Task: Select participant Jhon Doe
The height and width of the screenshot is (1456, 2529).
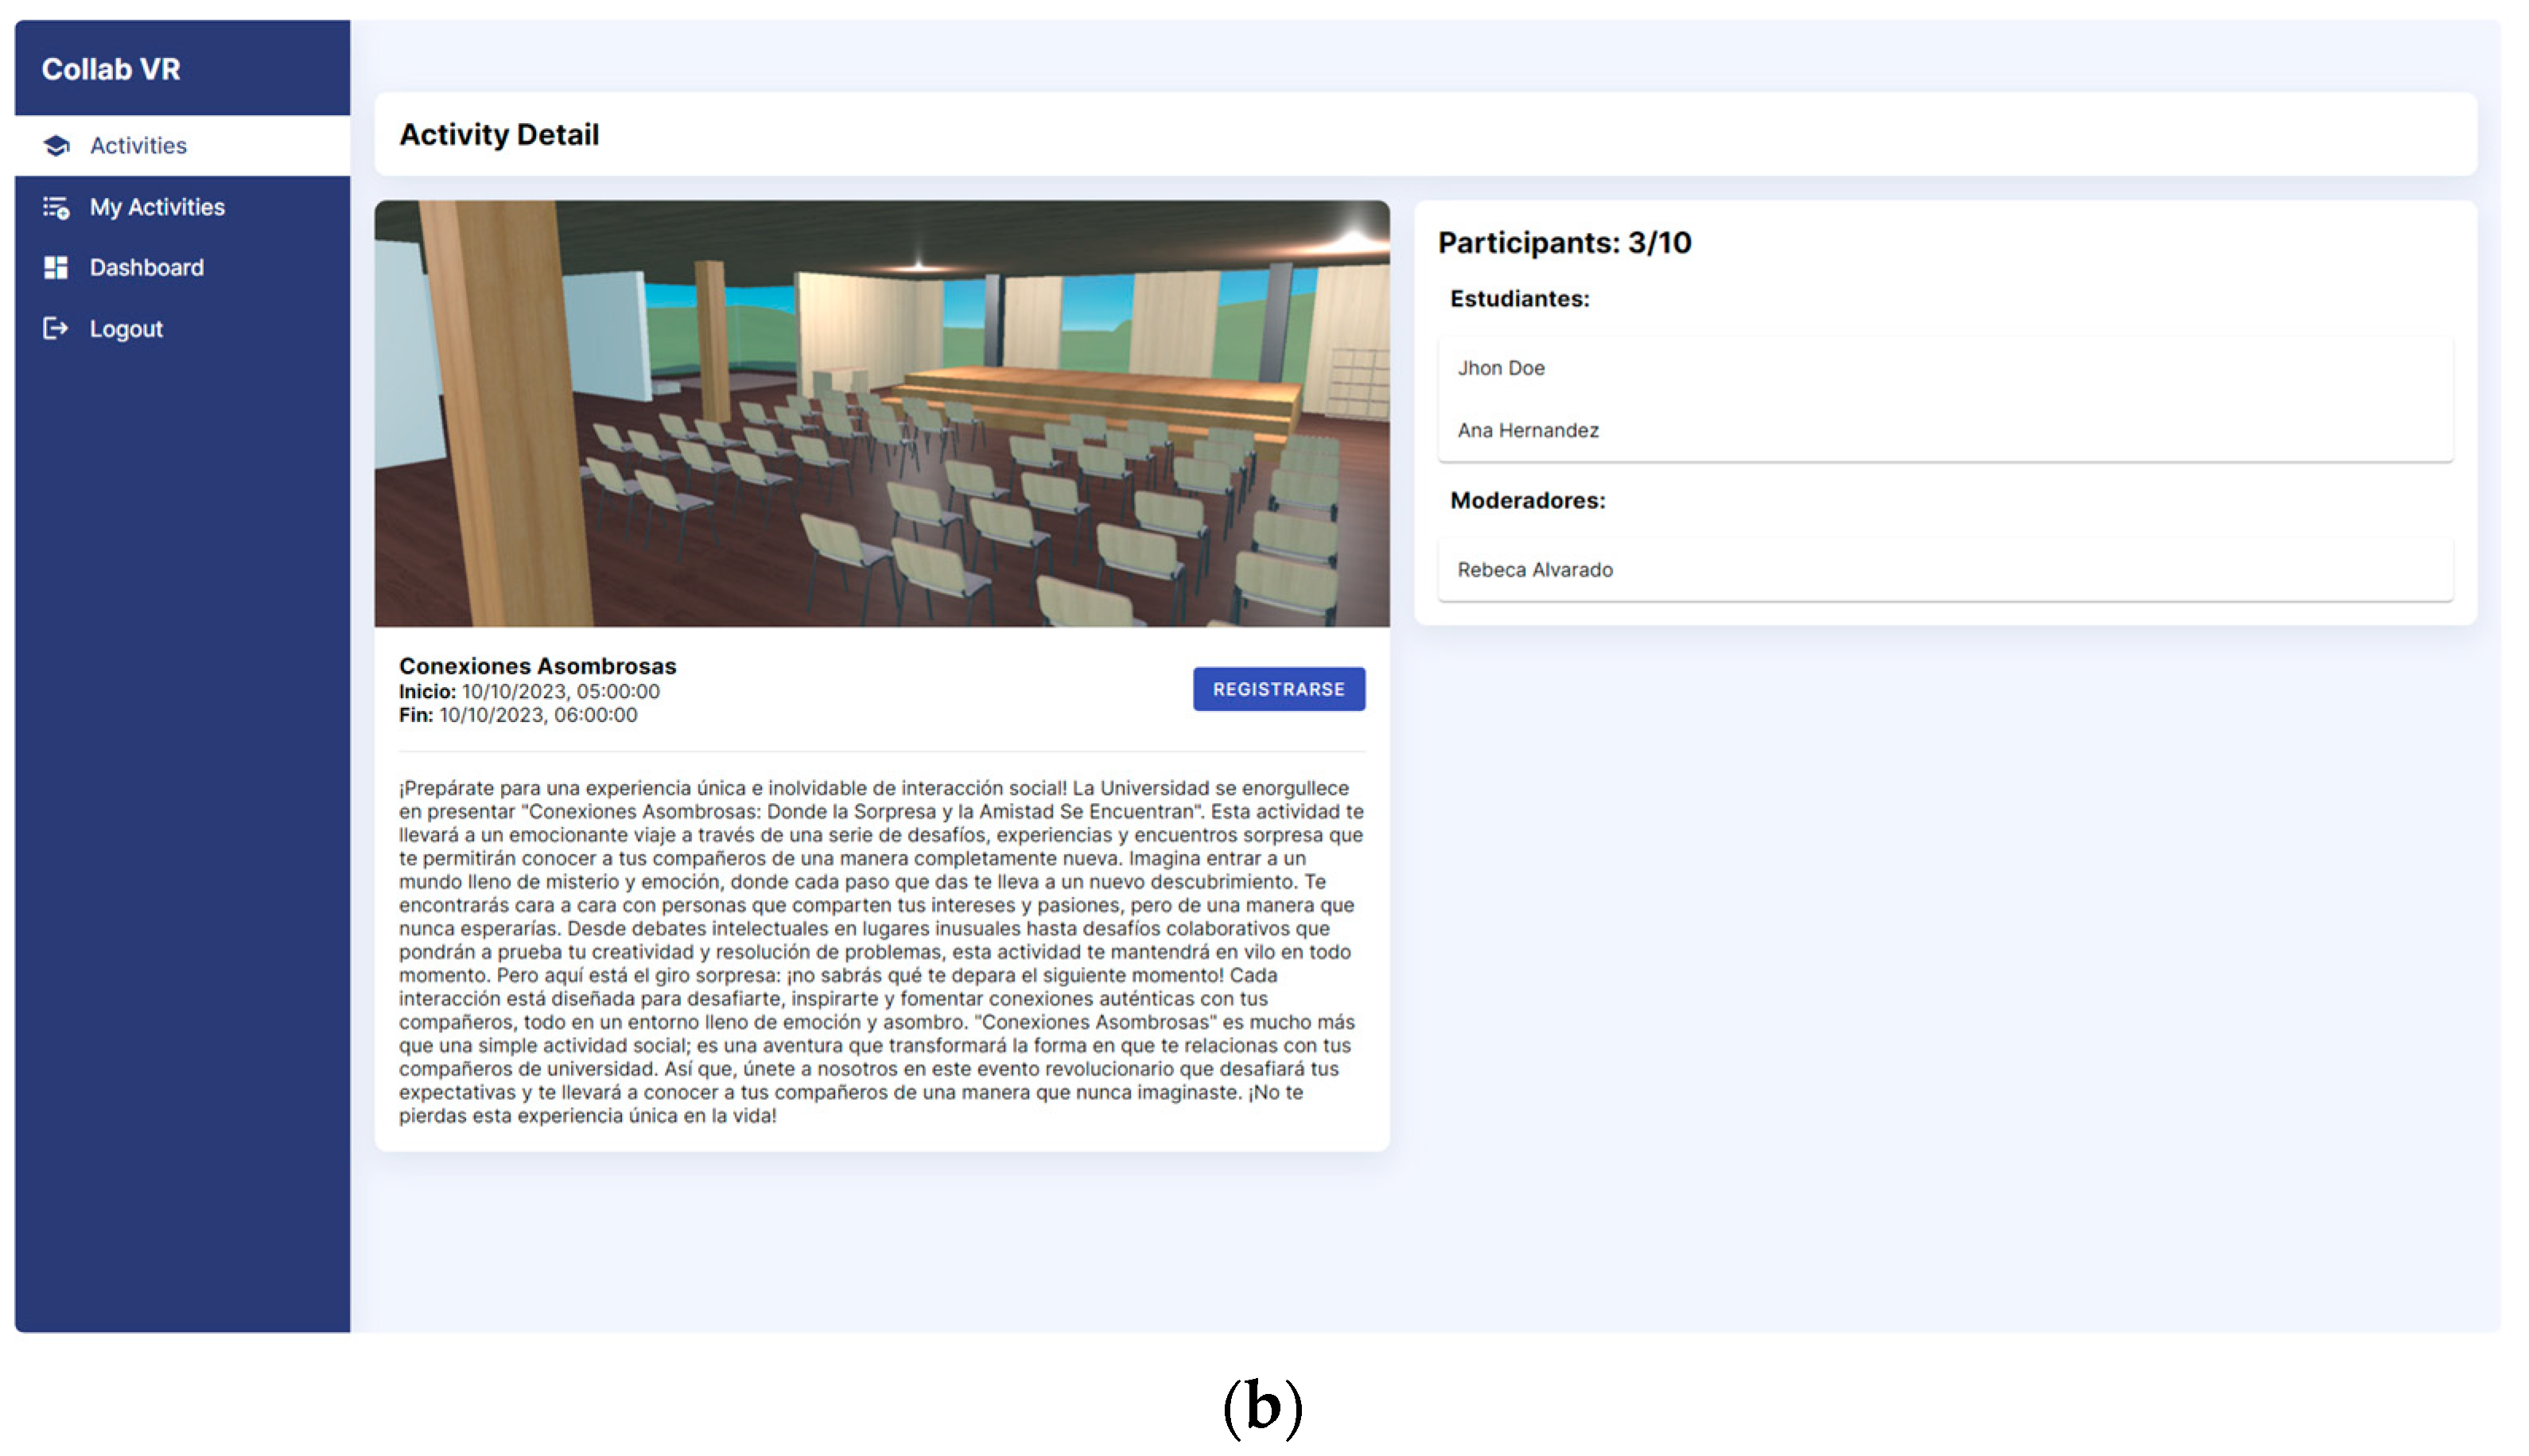Action: pos(1500,368)
